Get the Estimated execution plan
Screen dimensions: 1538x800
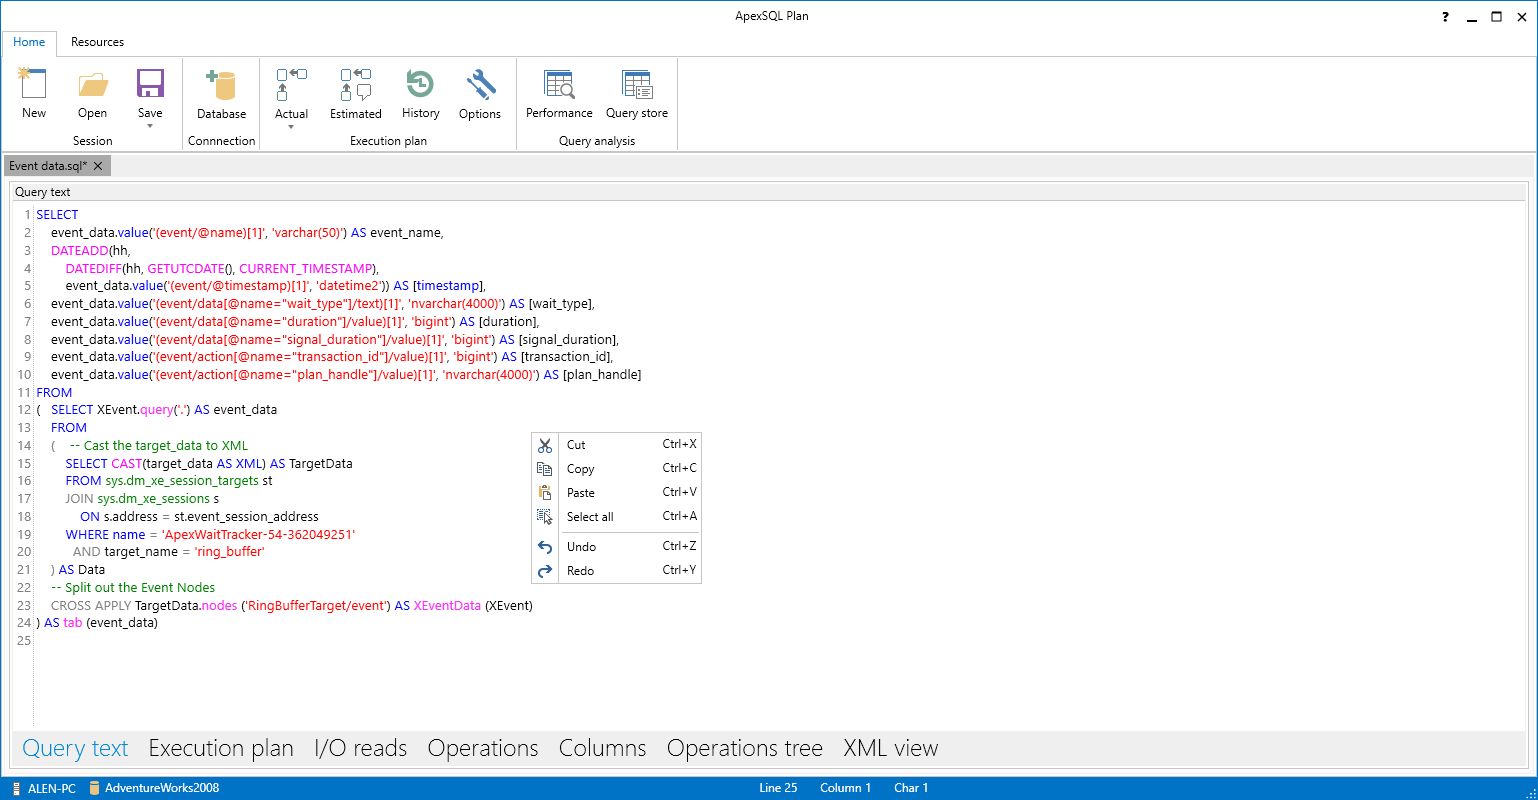[355, 90]
